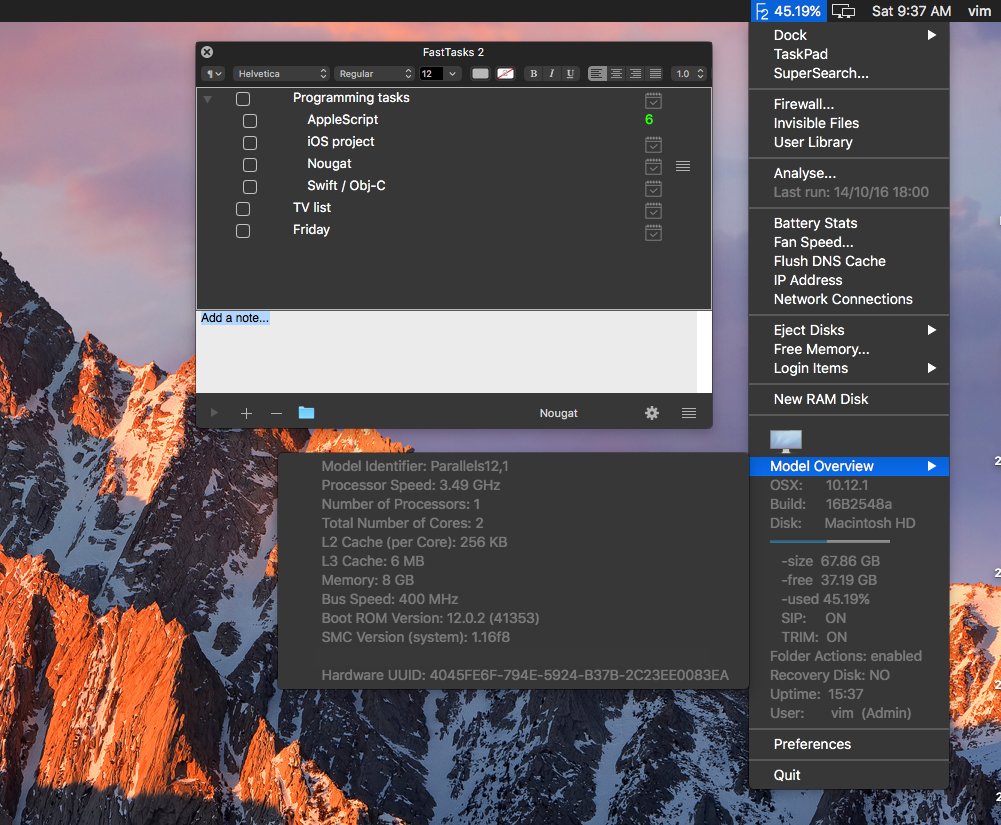
Task: Click the note lines icon next to Nougat task
Action: click(683, 167)
